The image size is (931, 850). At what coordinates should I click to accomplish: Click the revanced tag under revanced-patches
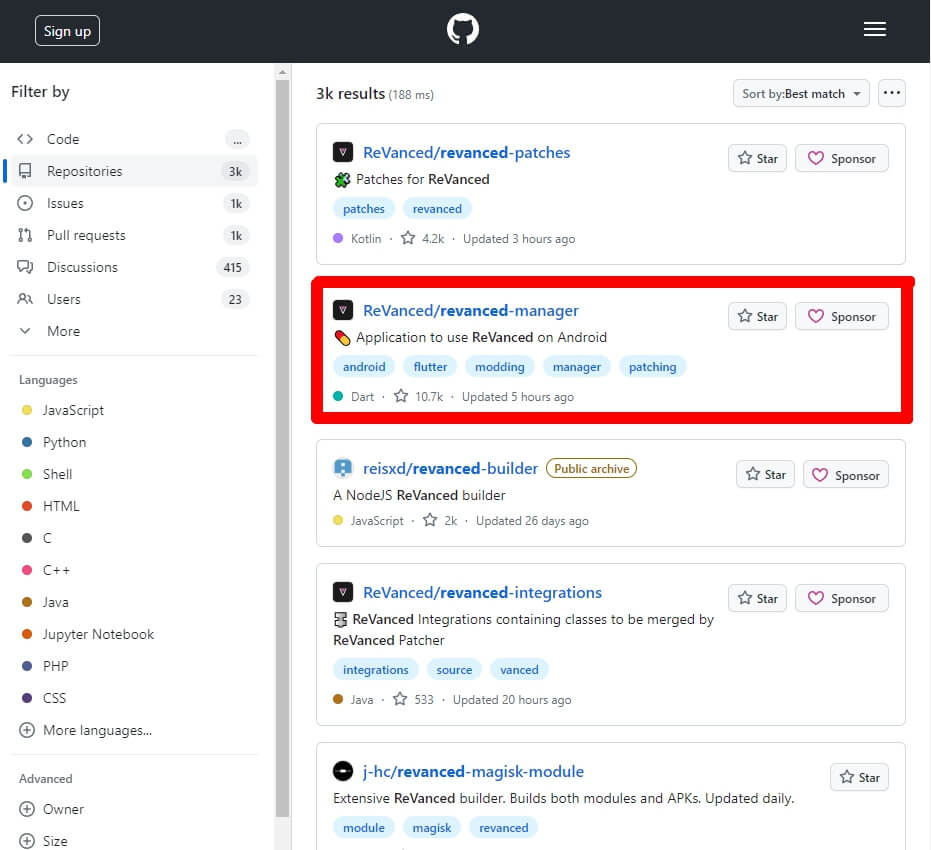pos(437,209)
